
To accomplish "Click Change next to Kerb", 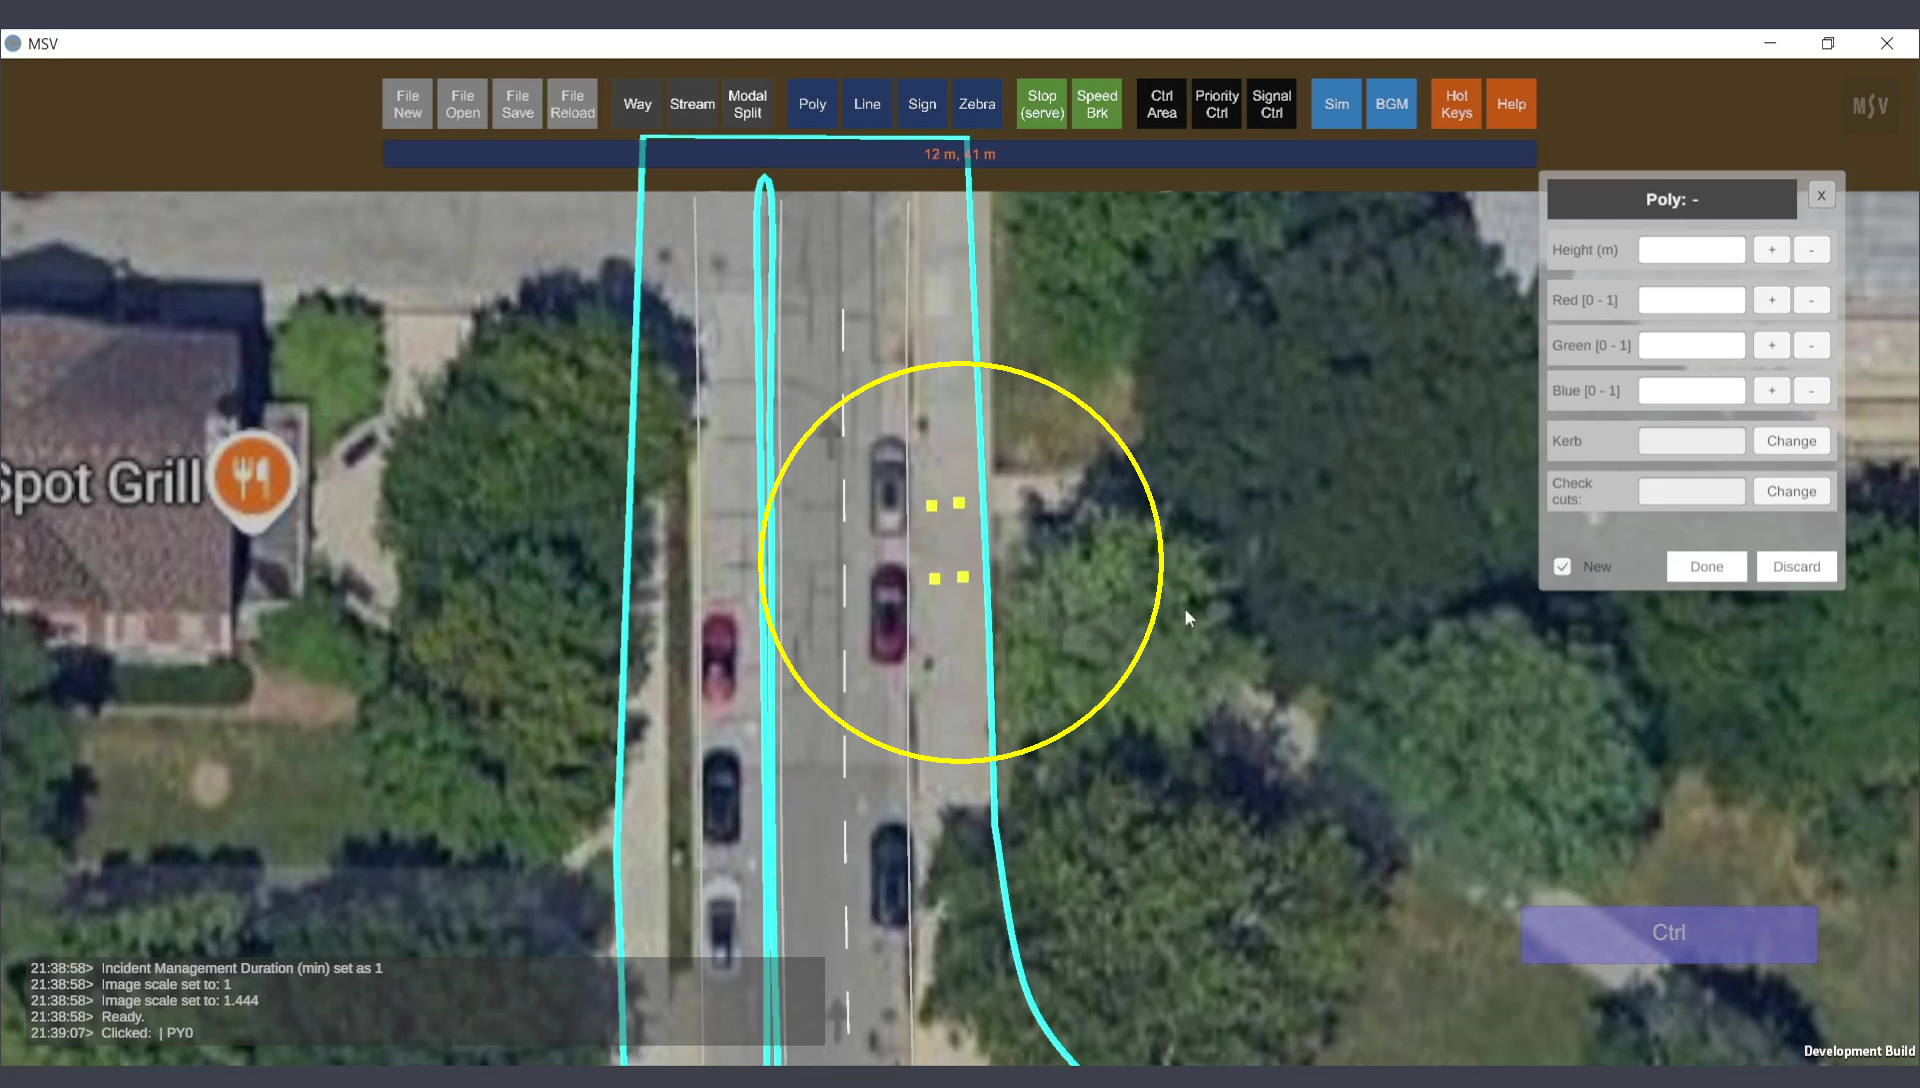I will tap(1790, 441).
